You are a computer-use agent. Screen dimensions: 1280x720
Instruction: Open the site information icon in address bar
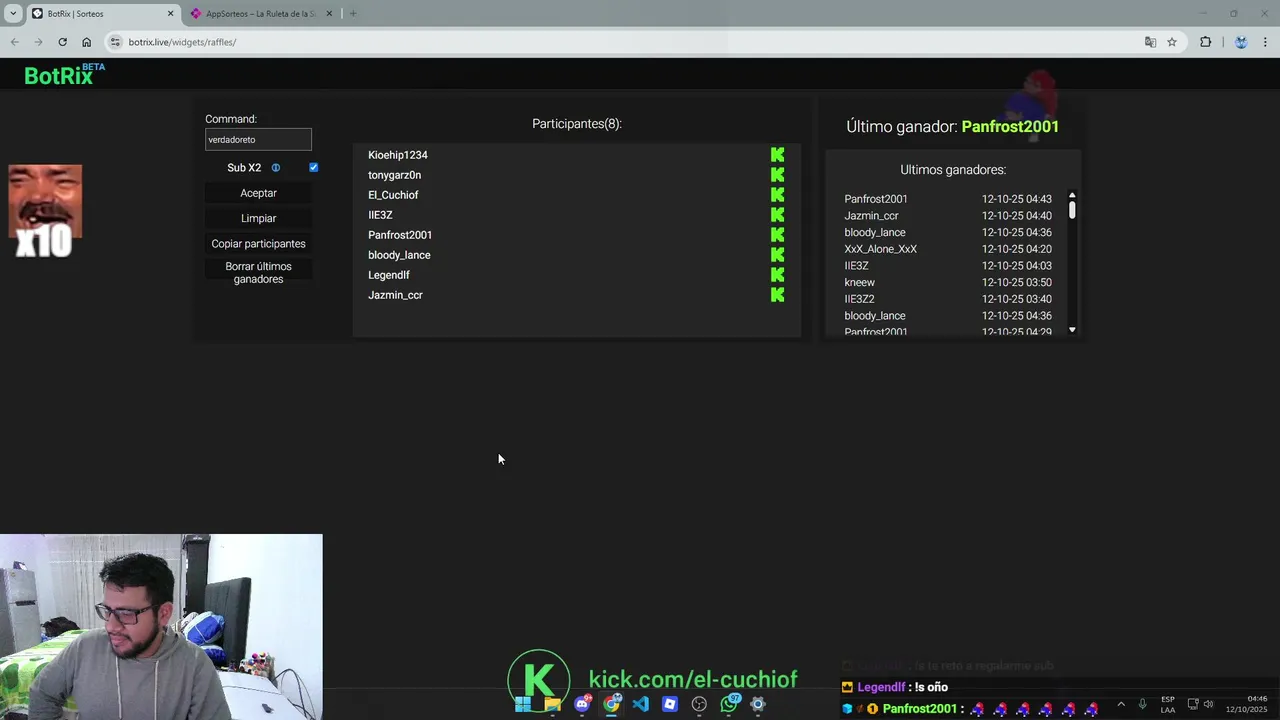click(x=115, y=42)
